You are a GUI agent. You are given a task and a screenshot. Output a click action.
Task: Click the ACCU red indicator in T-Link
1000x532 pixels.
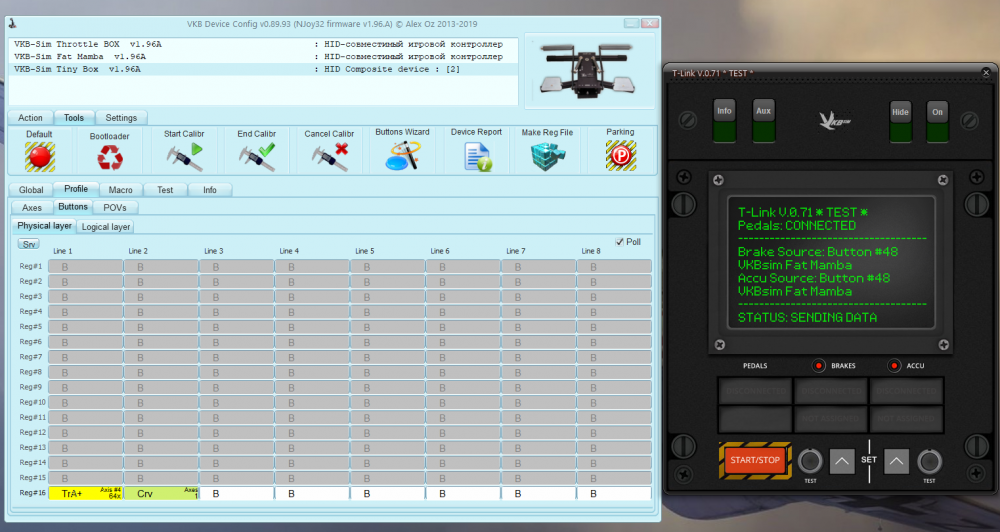click(x=893, y=366)
